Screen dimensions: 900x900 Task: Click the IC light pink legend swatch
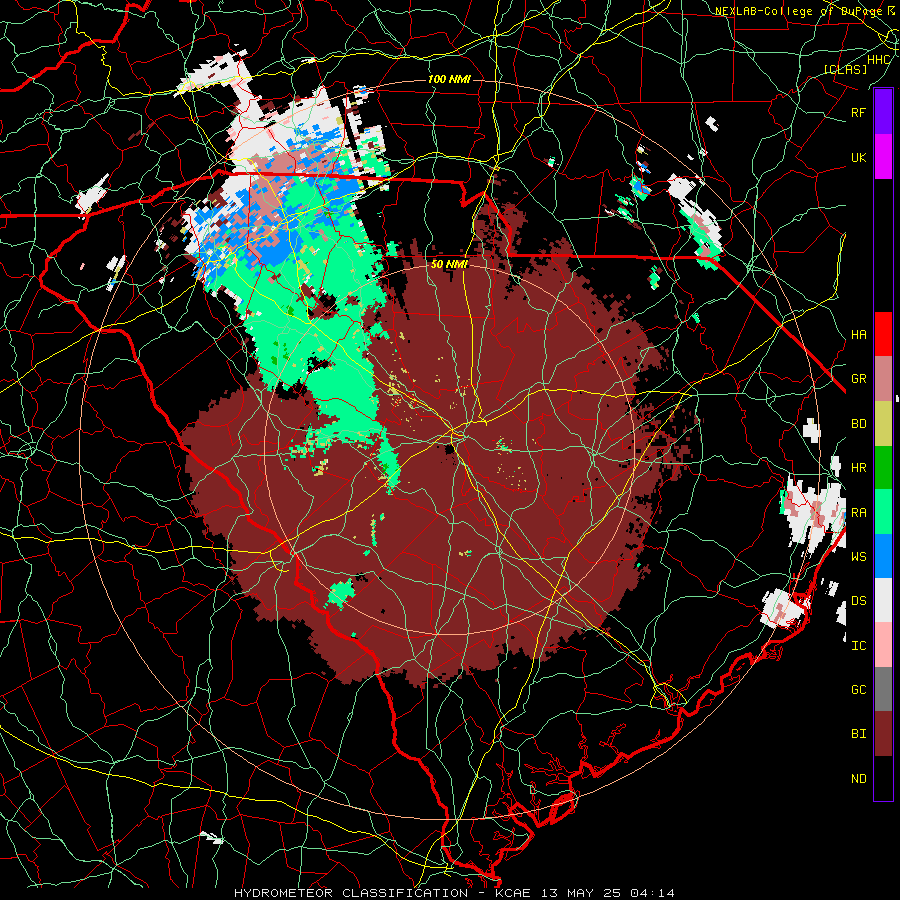[883, 645]
